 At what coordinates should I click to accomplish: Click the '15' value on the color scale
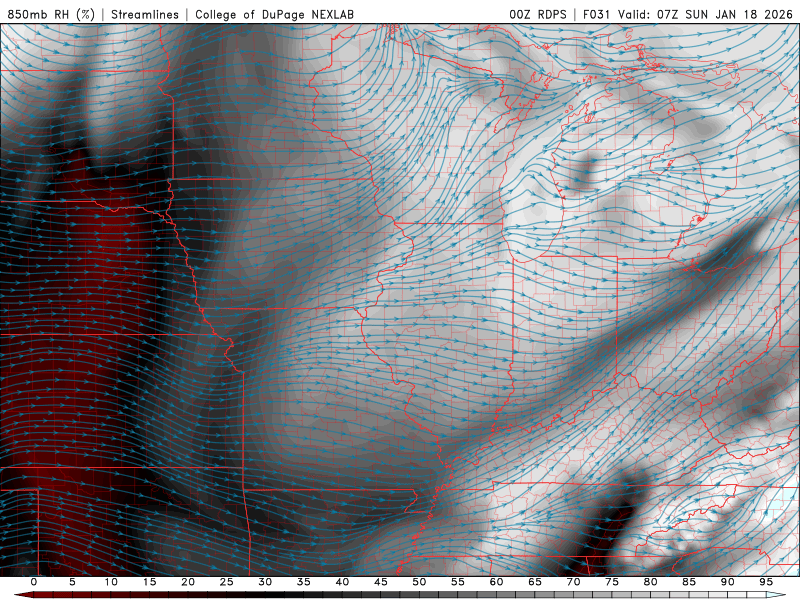[x=149, y=582]
